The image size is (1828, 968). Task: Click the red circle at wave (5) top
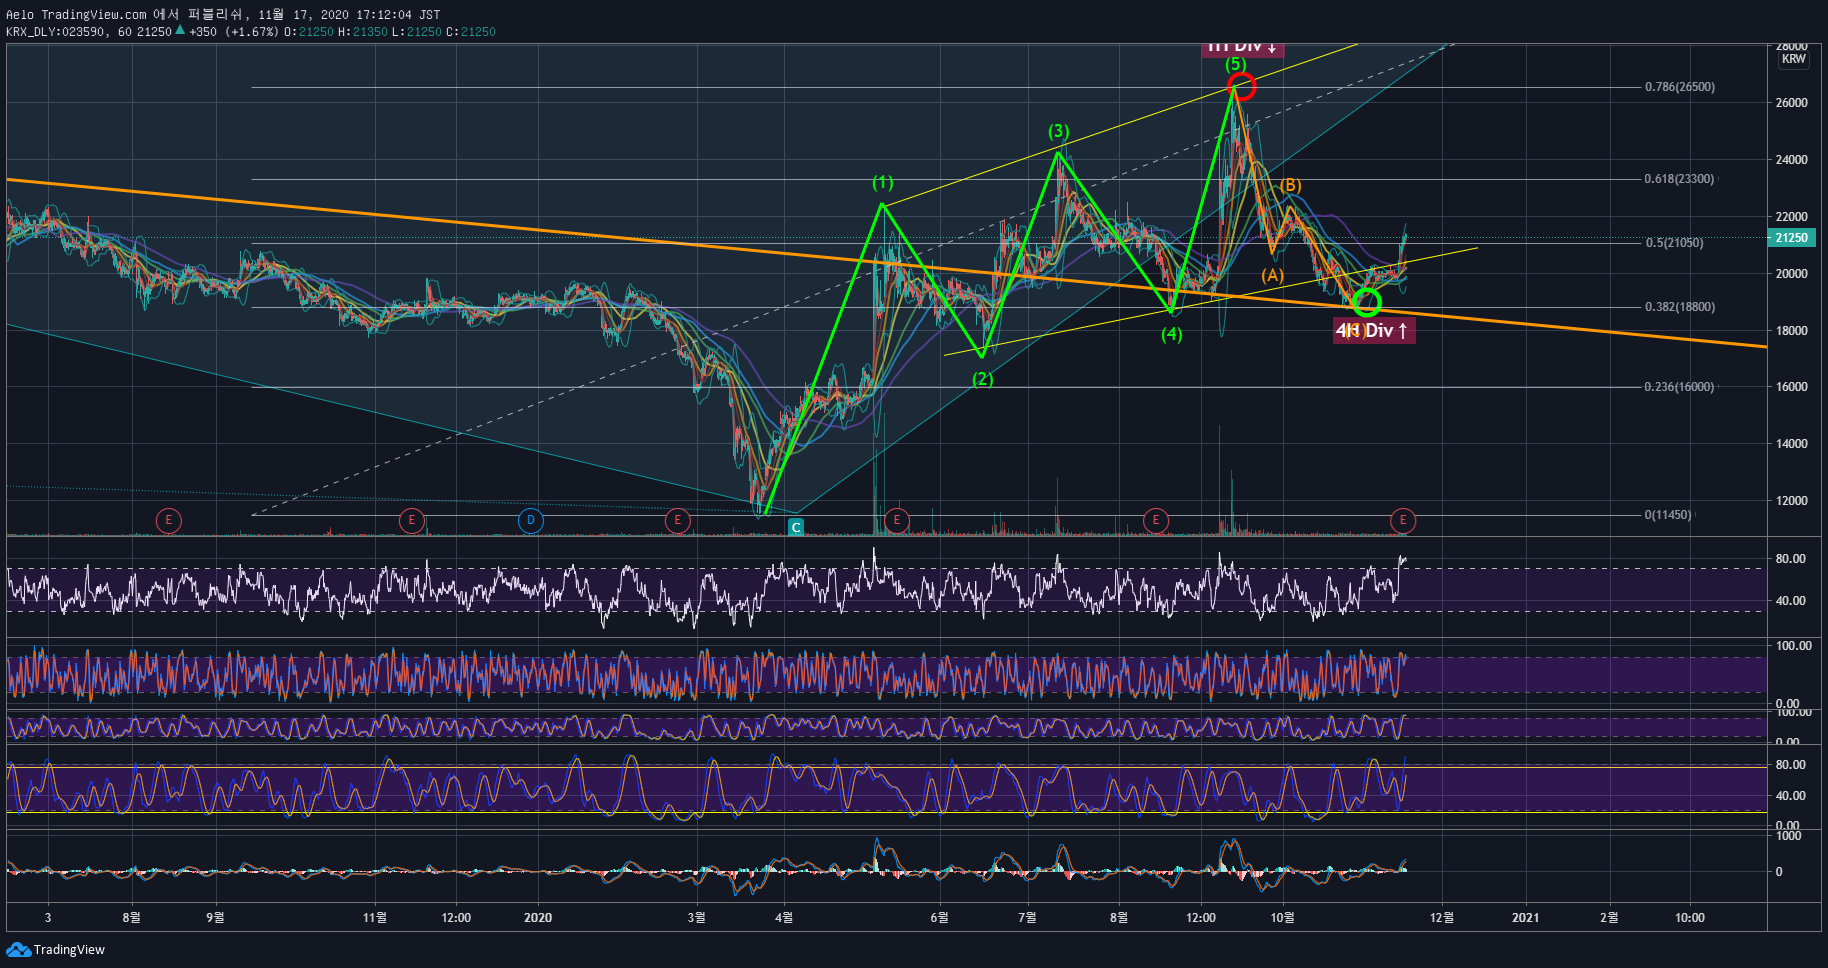(x=1240, y=87)
